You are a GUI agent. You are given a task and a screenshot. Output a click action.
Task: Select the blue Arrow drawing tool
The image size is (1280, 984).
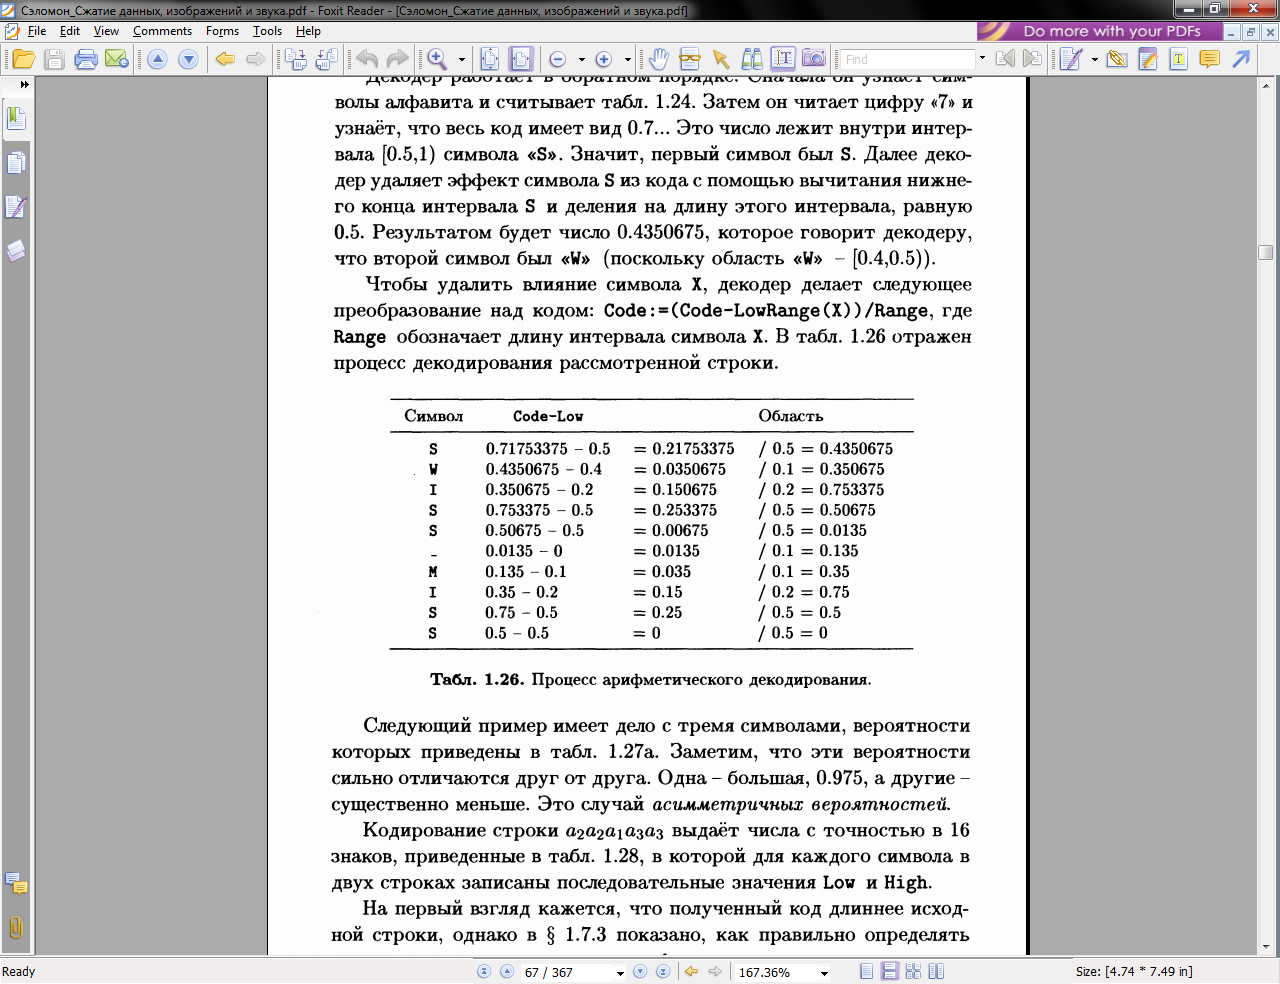[1240, 59]
